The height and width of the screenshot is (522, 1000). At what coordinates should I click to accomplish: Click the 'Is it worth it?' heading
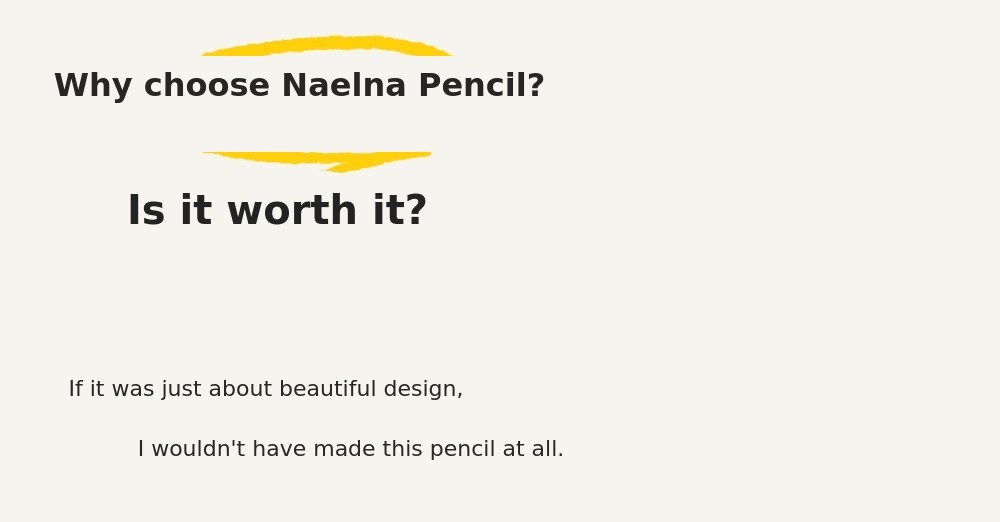[277, 212]
